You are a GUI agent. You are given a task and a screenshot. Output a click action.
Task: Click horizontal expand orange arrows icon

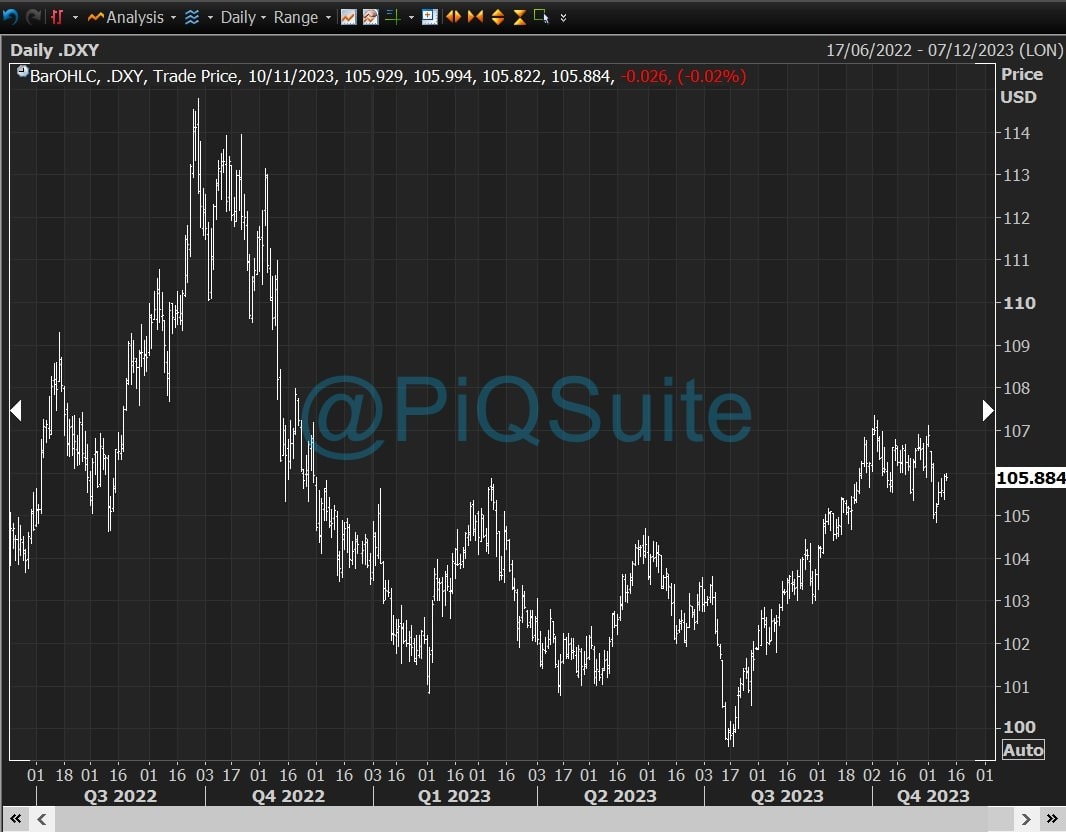pyautogui.click(x=453, y=17)
